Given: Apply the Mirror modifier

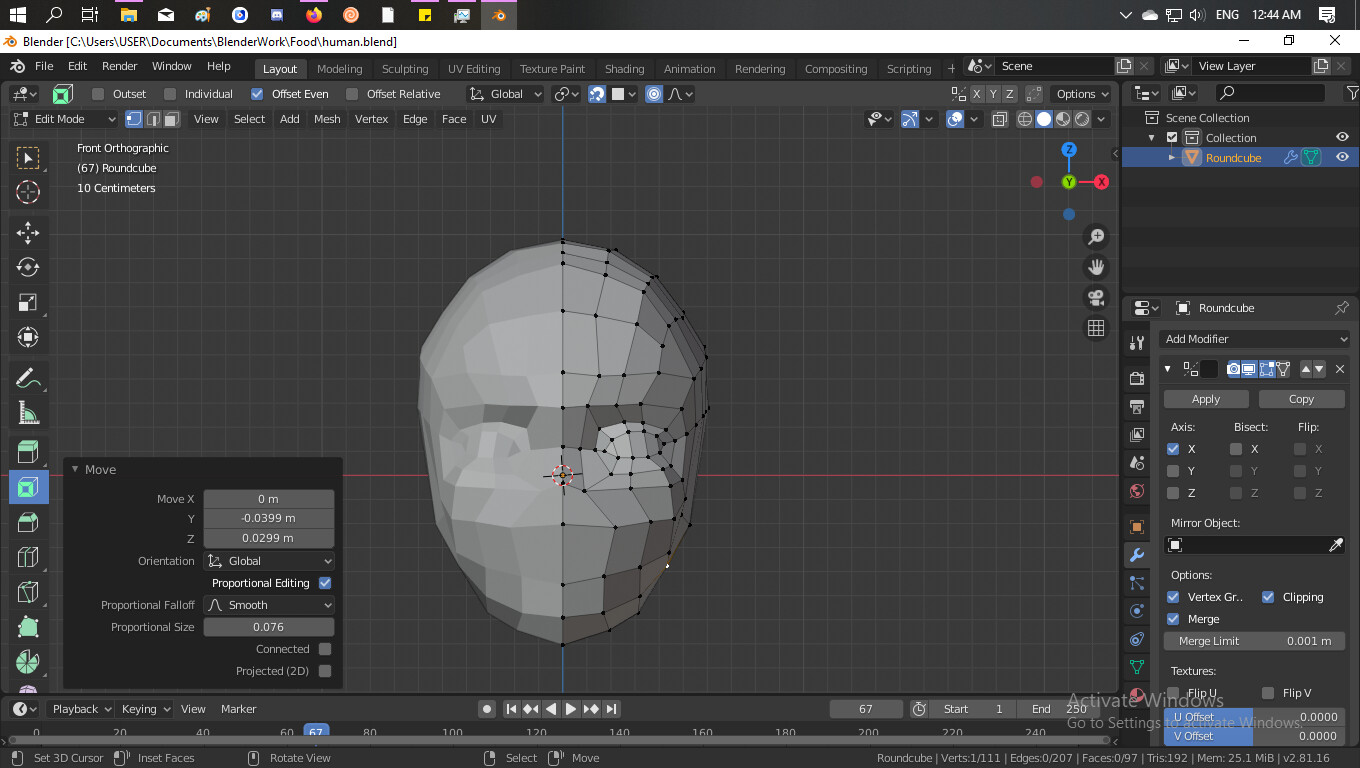Looking at the screenshot, I should pyautogui.click(x=1206, y=398).
